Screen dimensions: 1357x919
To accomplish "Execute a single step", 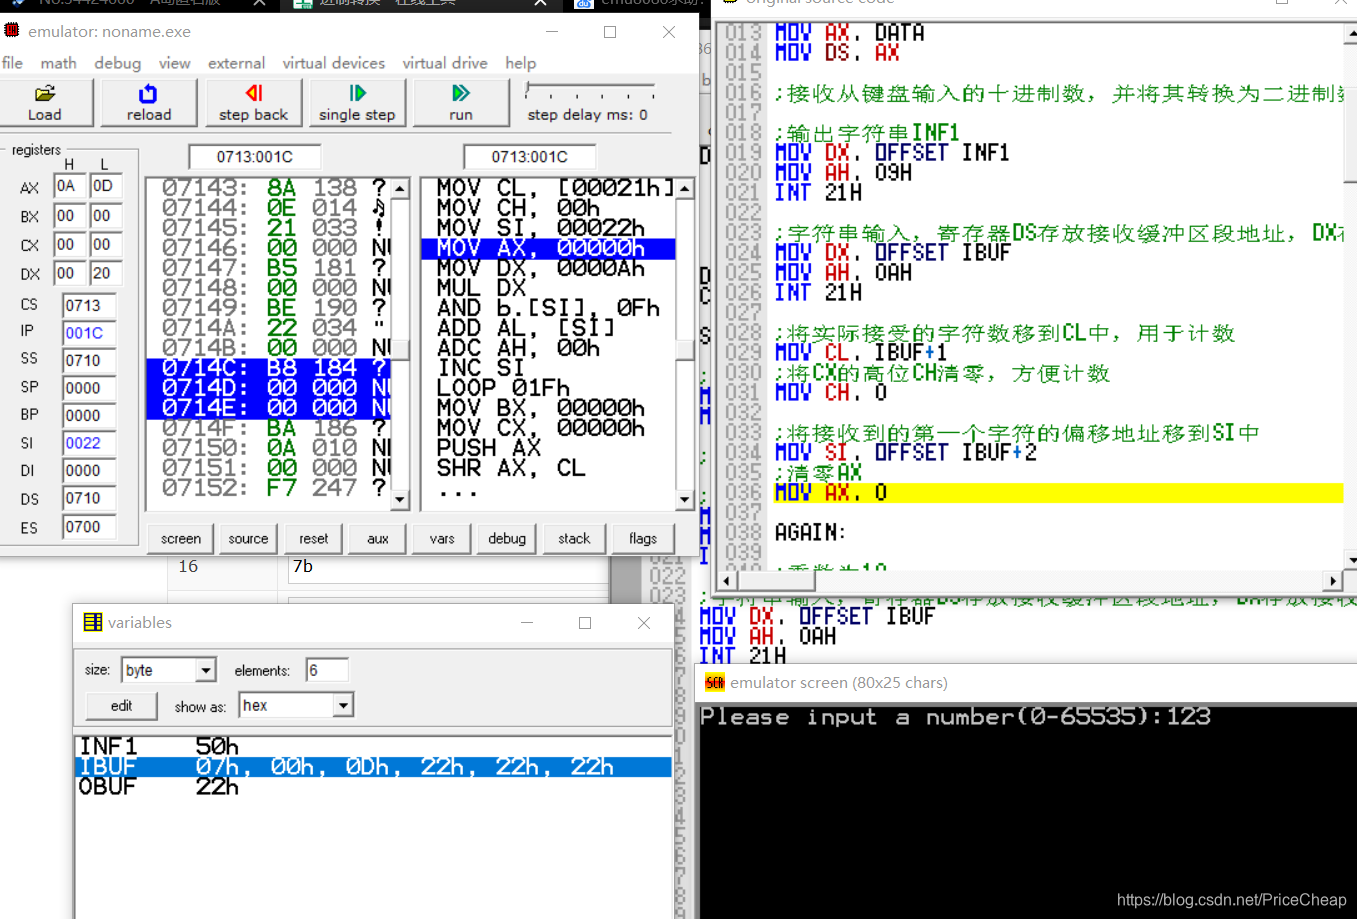I will click(357, 103).
